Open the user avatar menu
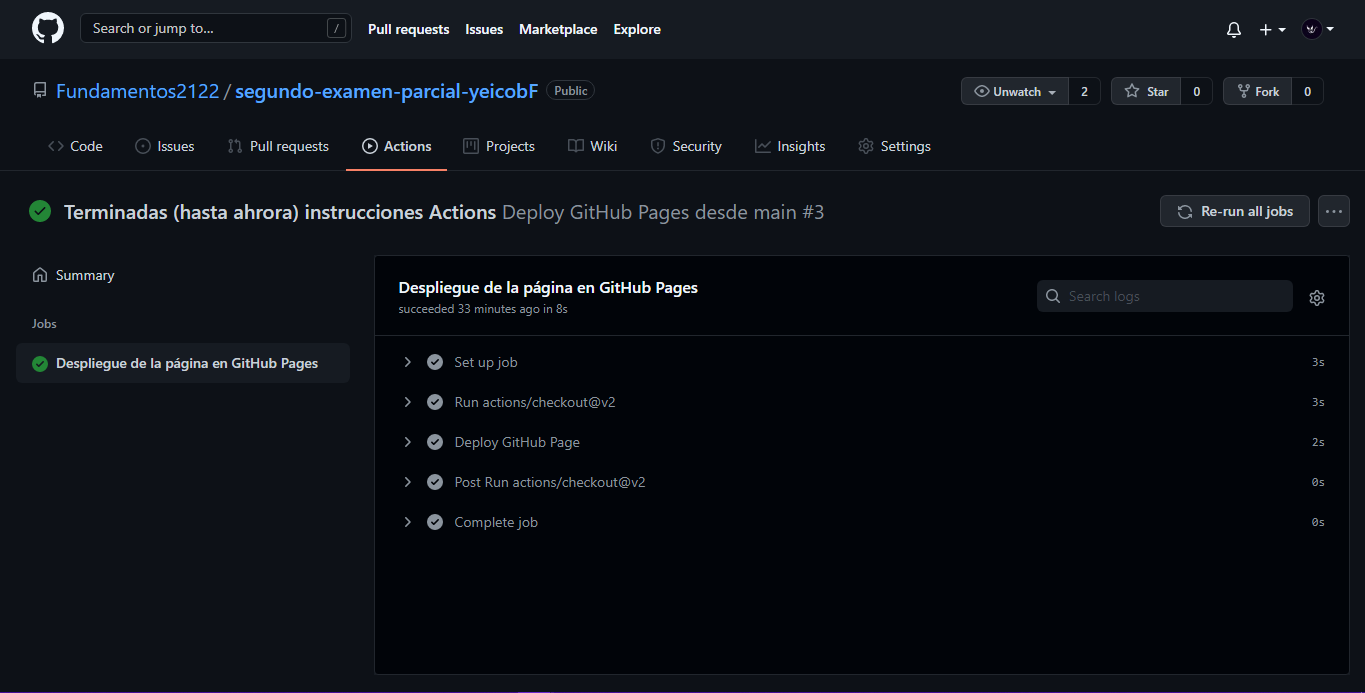Viewport: 1365px width, 693px height. [1318, 30]
